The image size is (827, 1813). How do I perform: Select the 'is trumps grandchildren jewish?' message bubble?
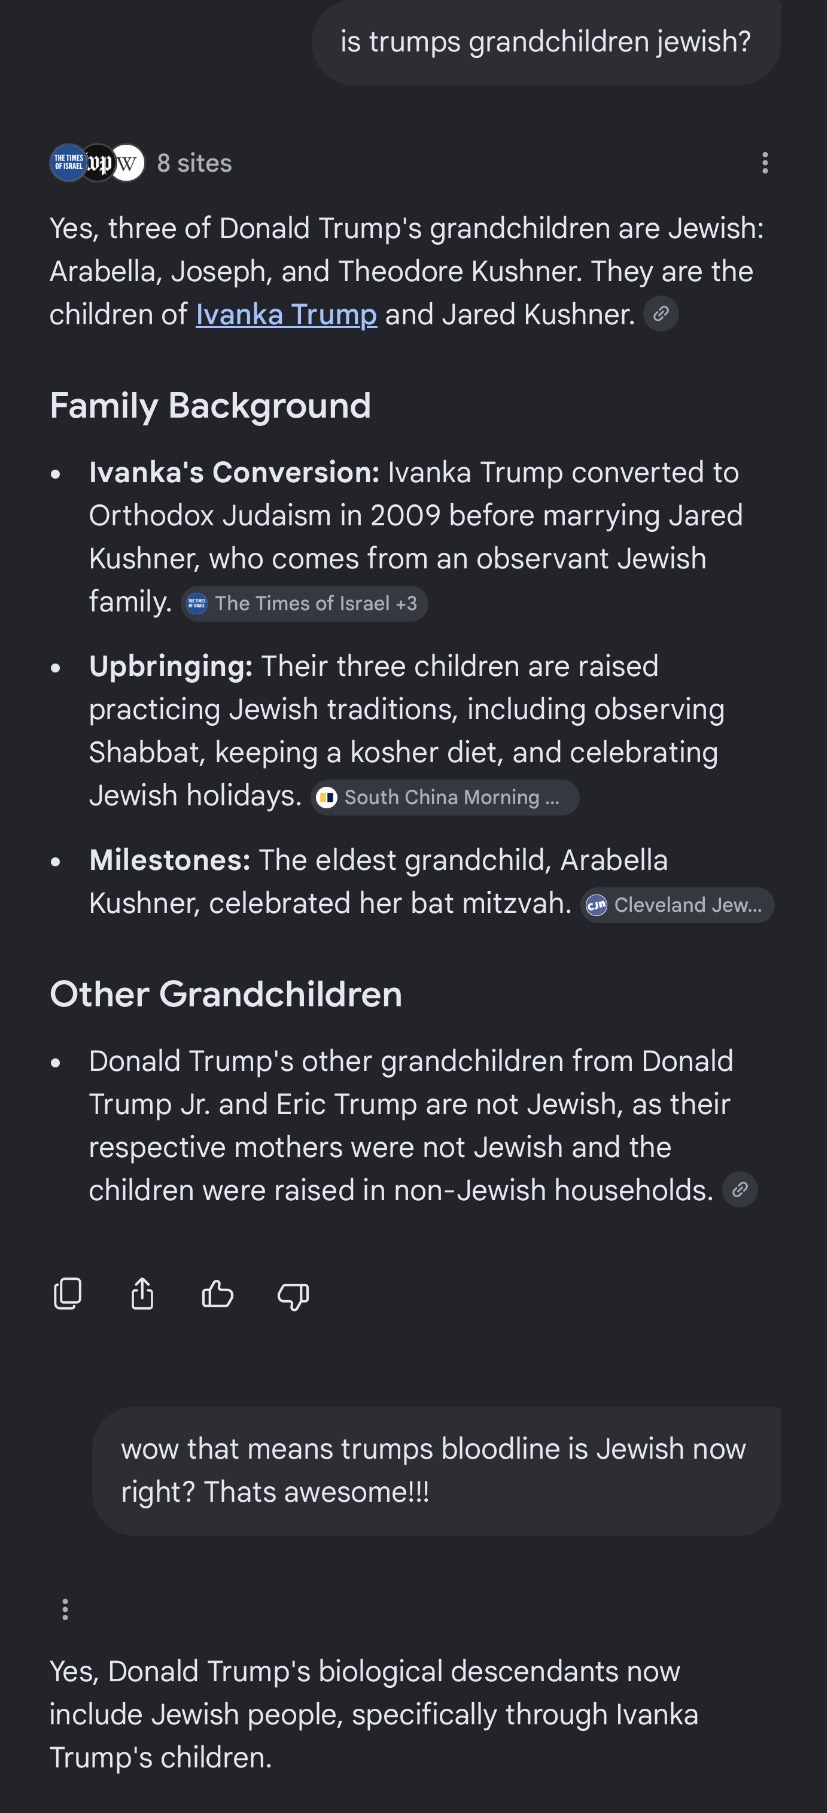click(546, 42)
